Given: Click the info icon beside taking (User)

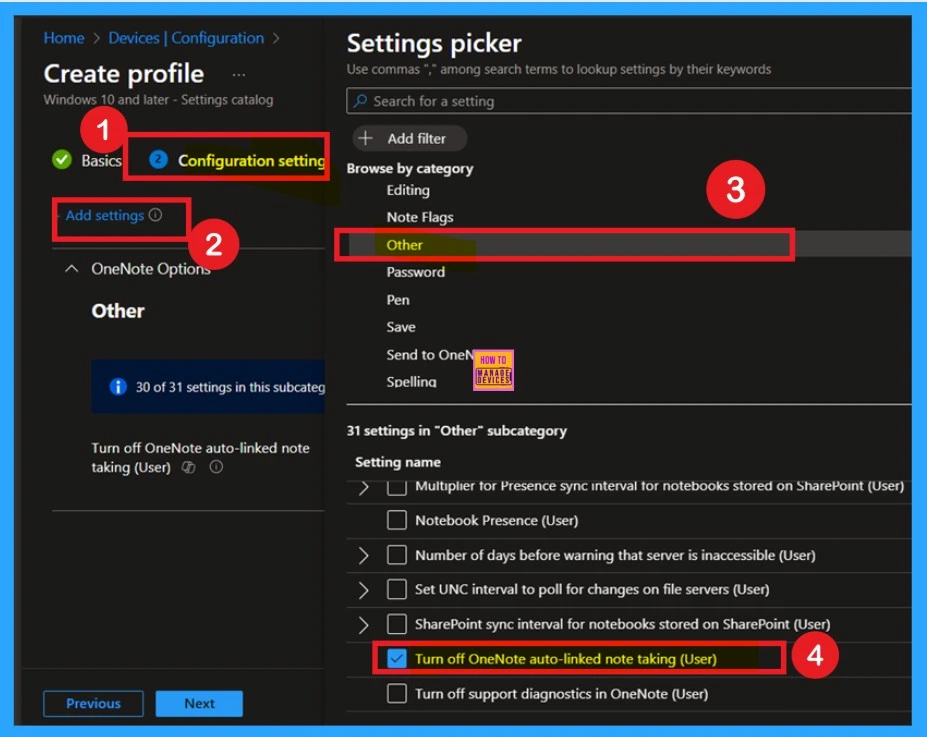Looking at the screenshot, I should tap(216, 467).
